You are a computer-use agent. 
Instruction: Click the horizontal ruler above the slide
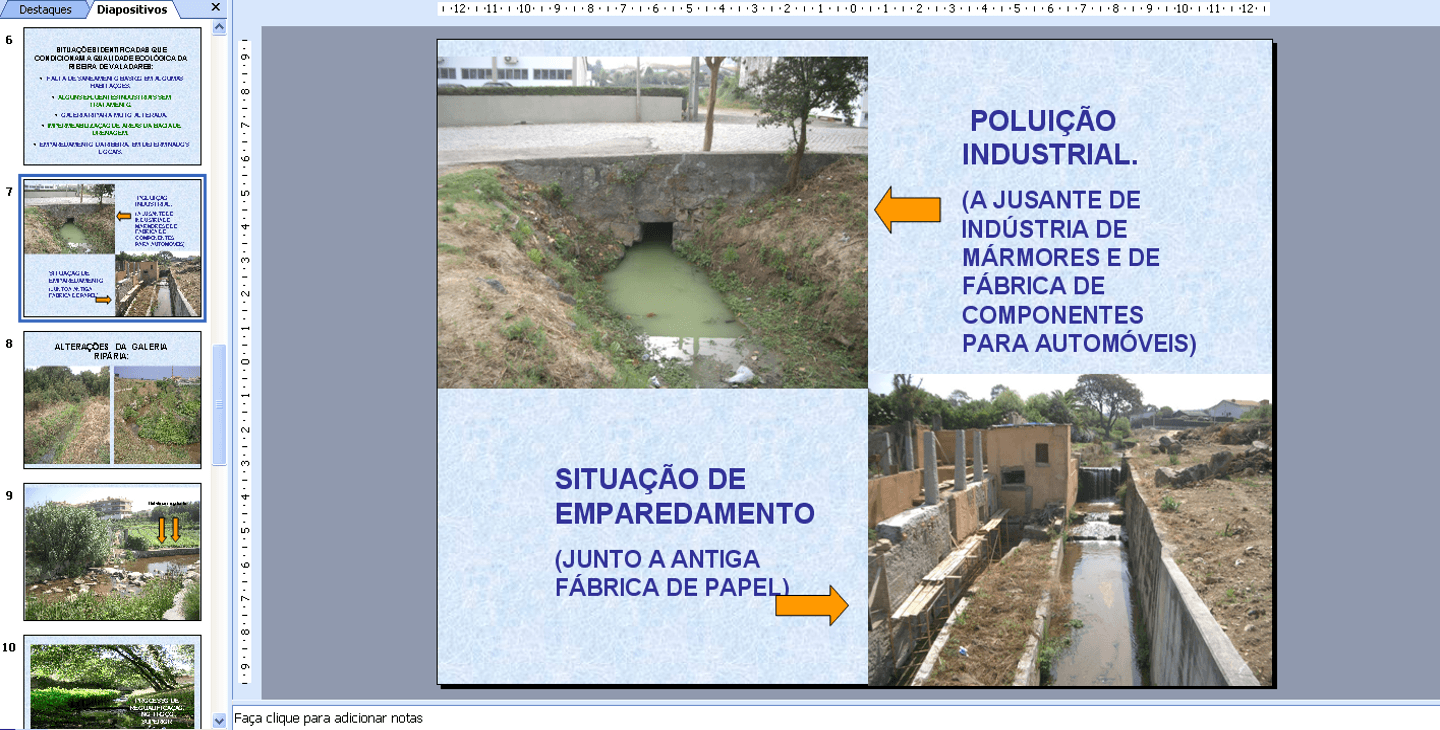[x=854, y=9]
